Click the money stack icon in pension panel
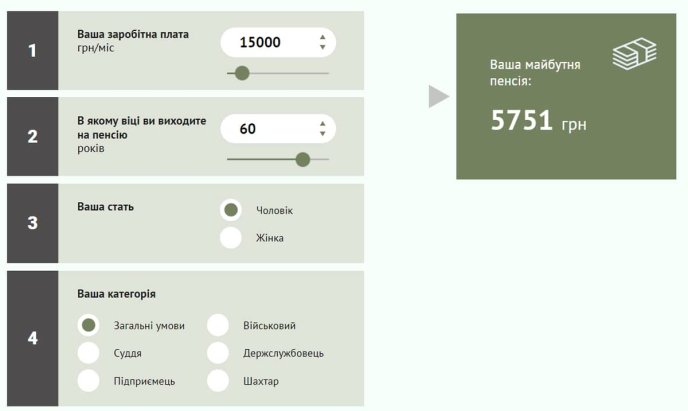Image resolution: width=688 pixels, height=411 pixels. 634,54
